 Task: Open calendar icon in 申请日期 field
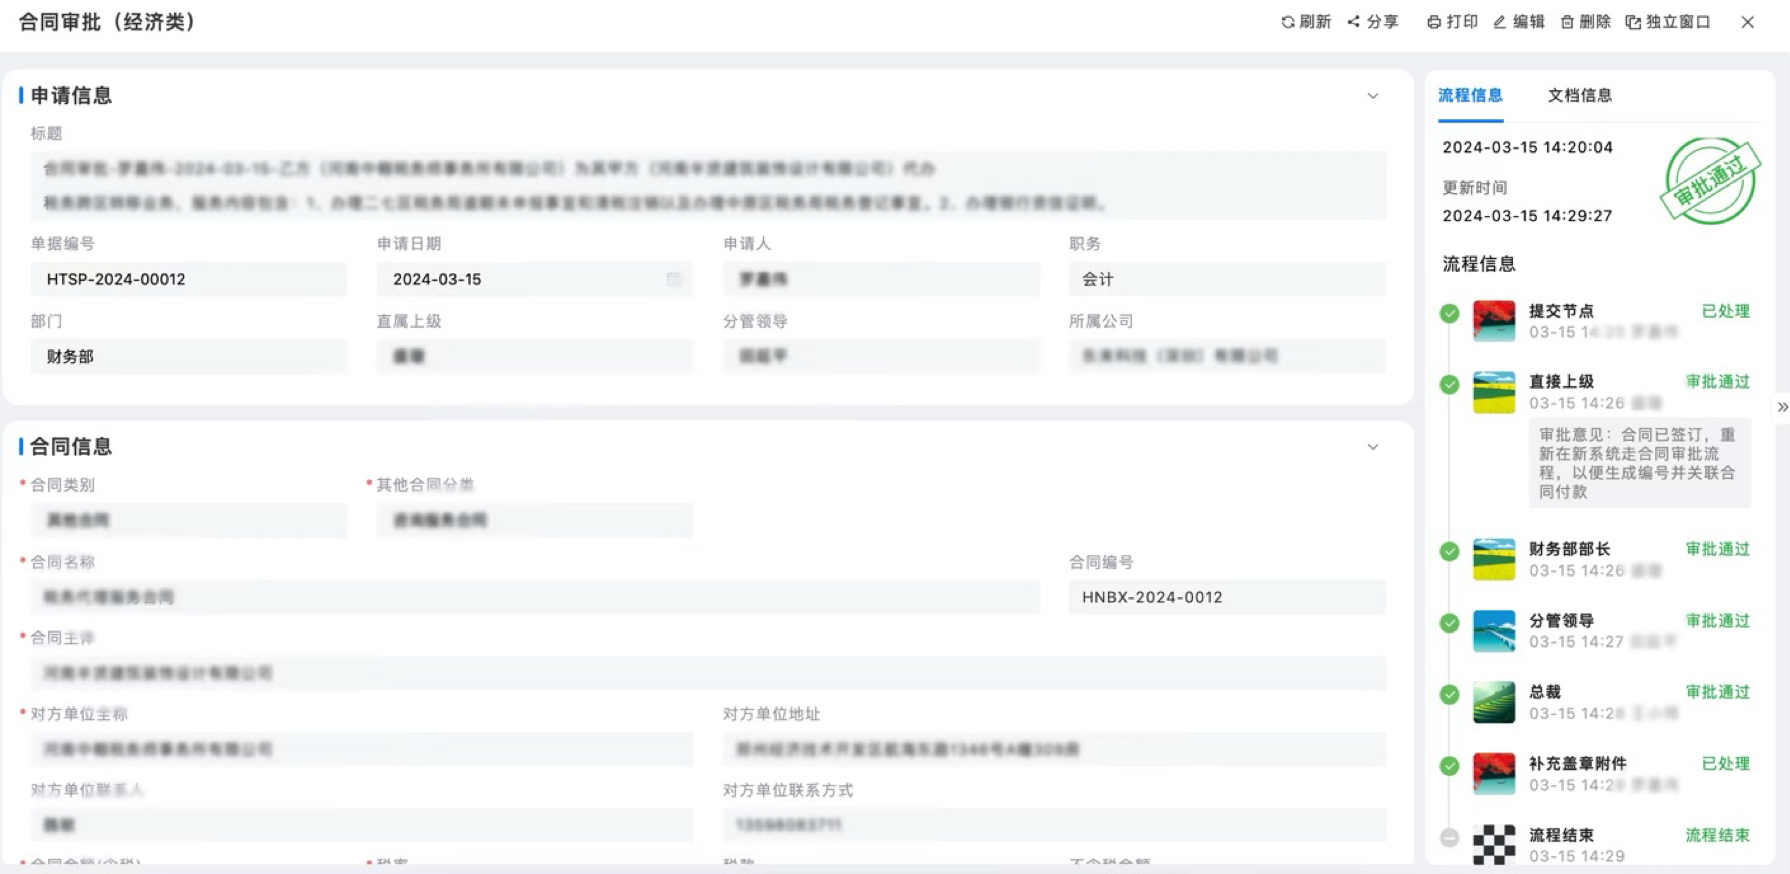click(x=674, y=280)
